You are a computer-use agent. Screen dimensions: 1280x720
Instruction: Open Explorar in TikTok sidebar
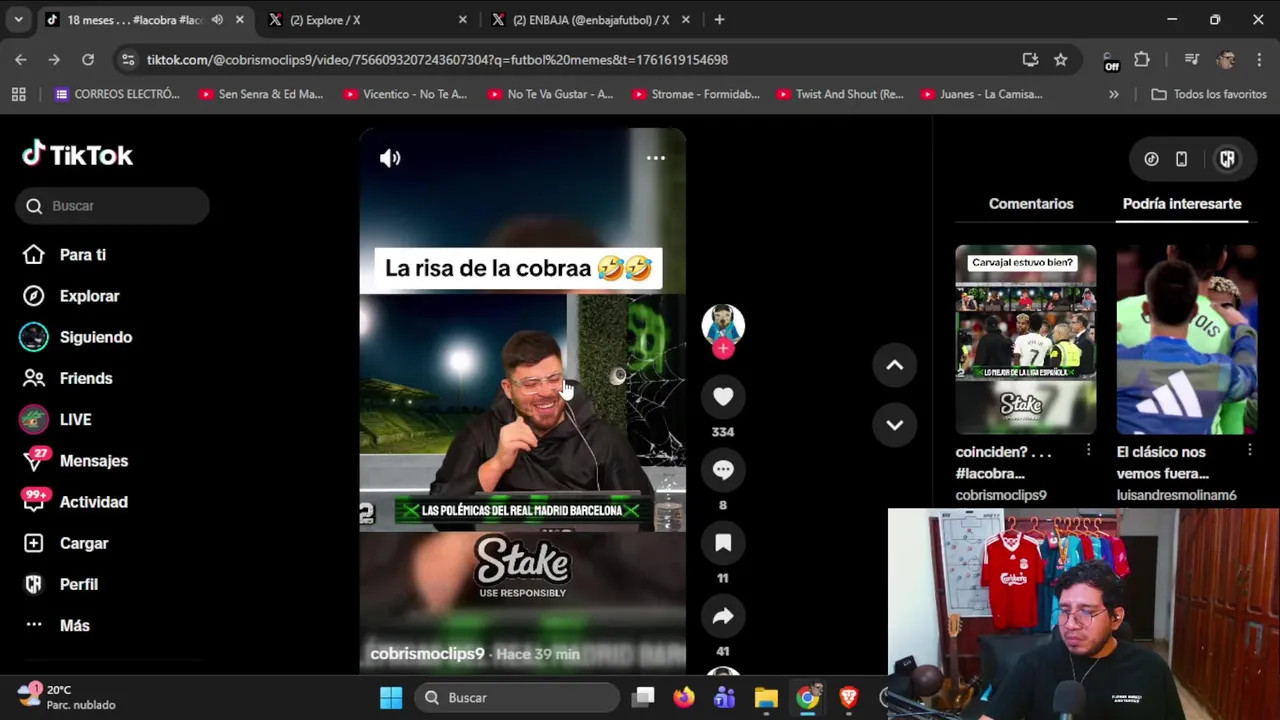click(x=89, y=296)
